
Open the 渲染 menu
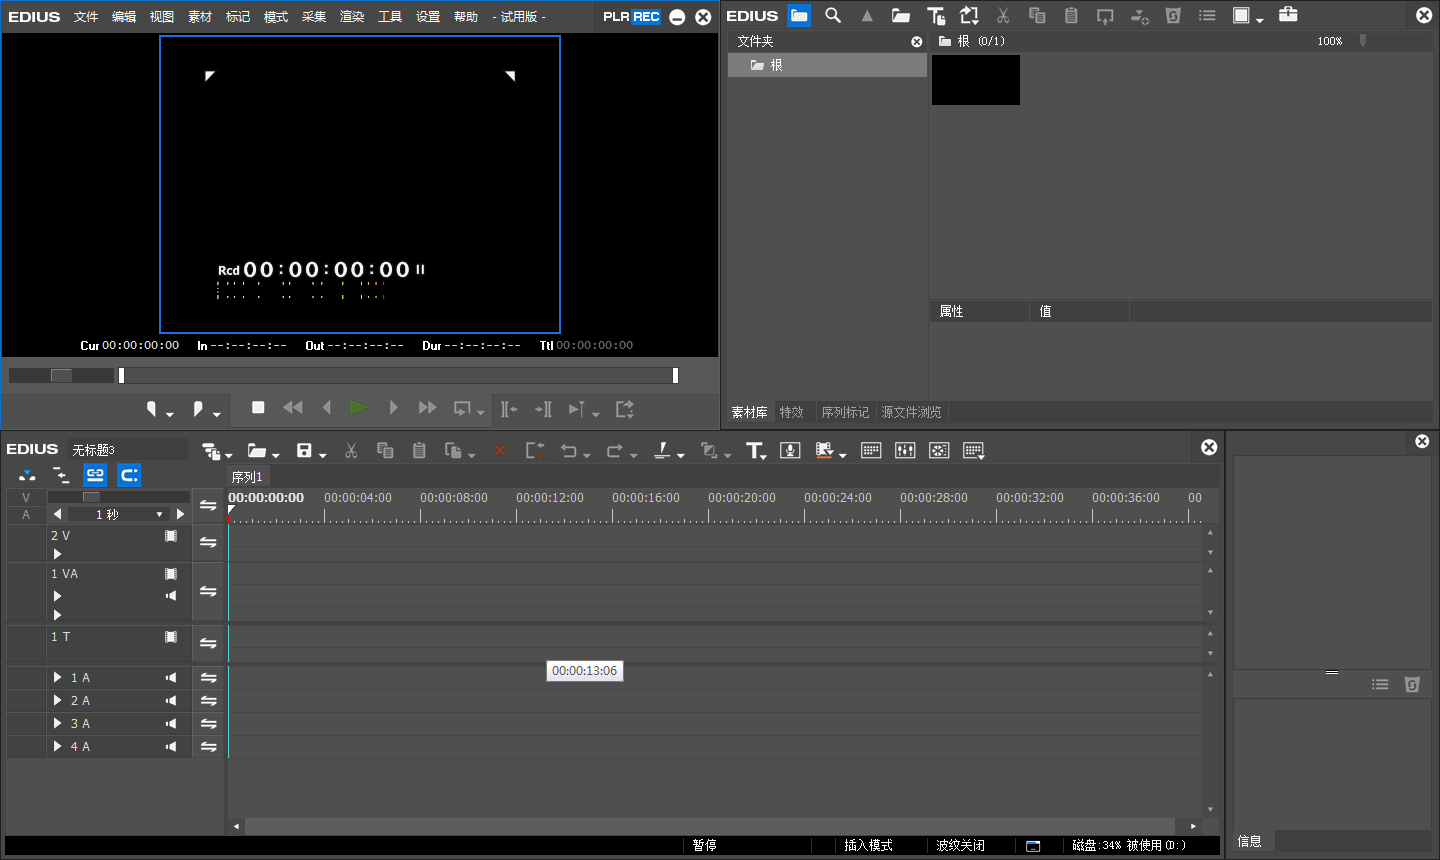352,17
